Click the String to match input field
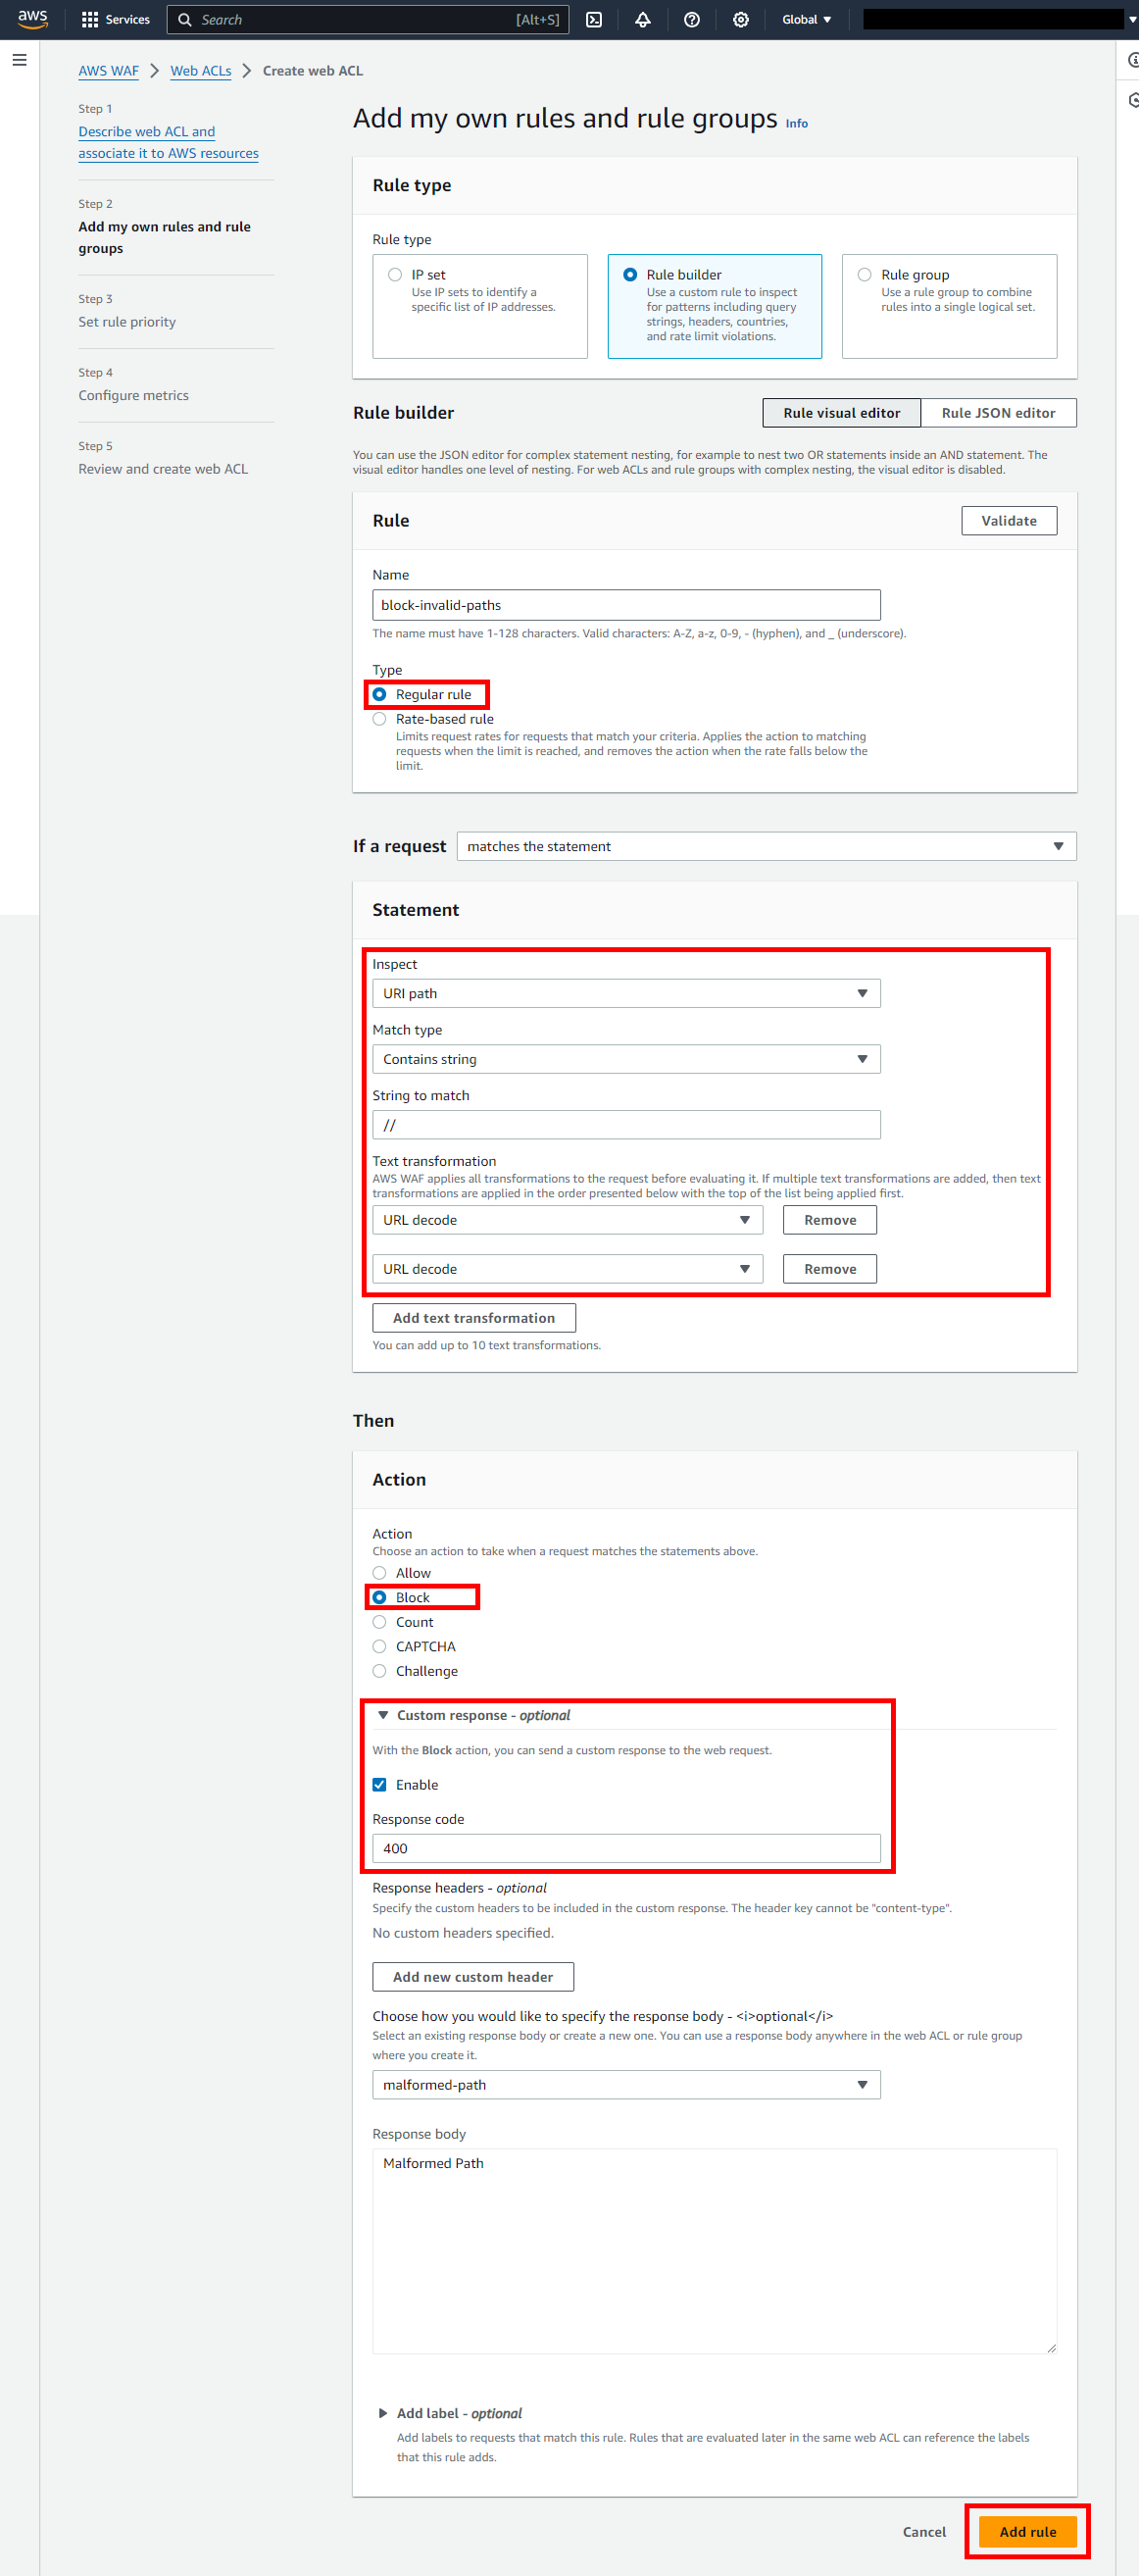This screenshot has height=2576, width=1139. click(626, 1125)
